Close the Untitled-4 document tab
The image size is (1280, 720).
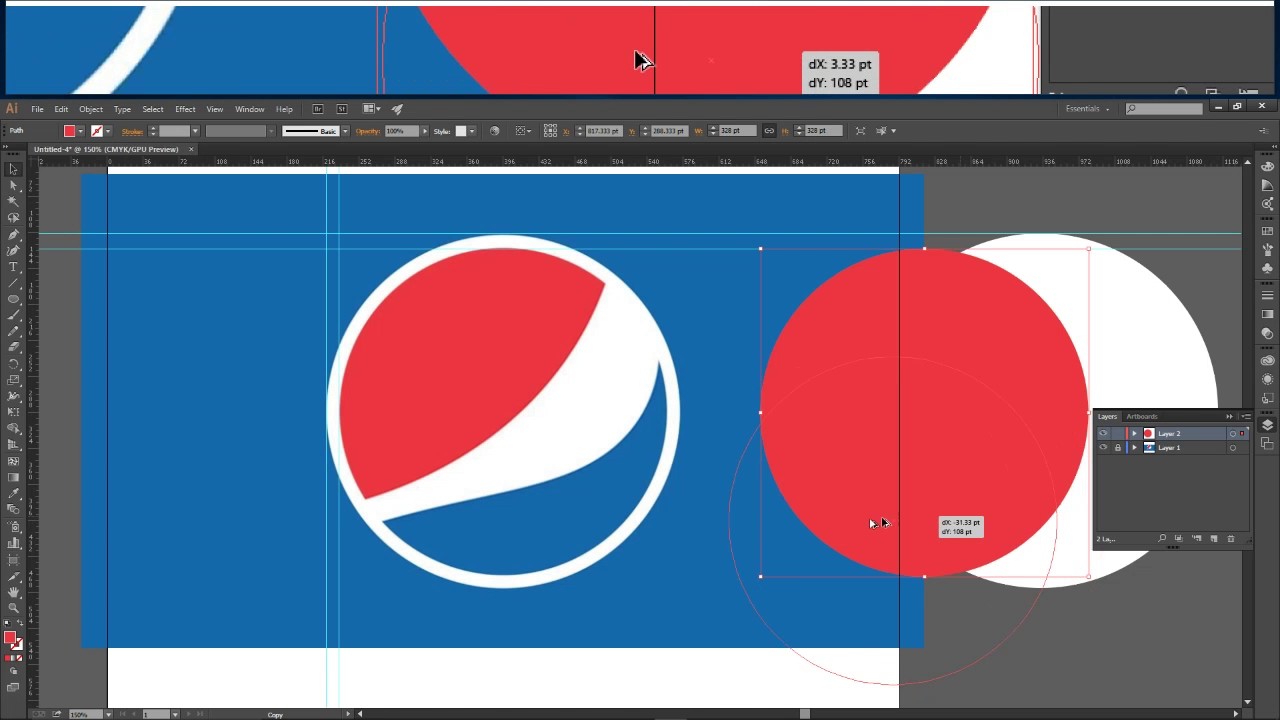tap(191, 149)
